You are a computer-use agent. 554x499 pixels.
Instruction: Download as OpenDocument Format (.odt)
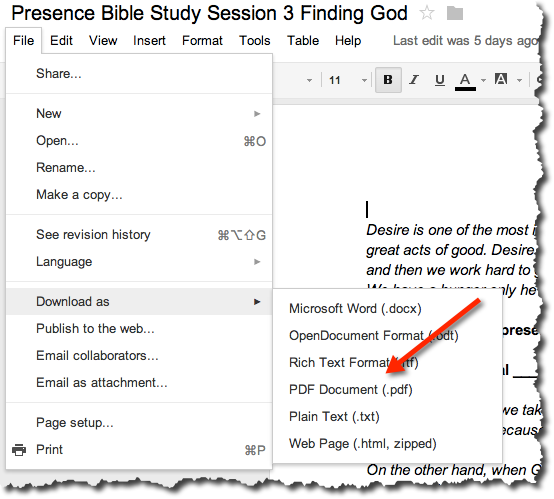[388, 335]
